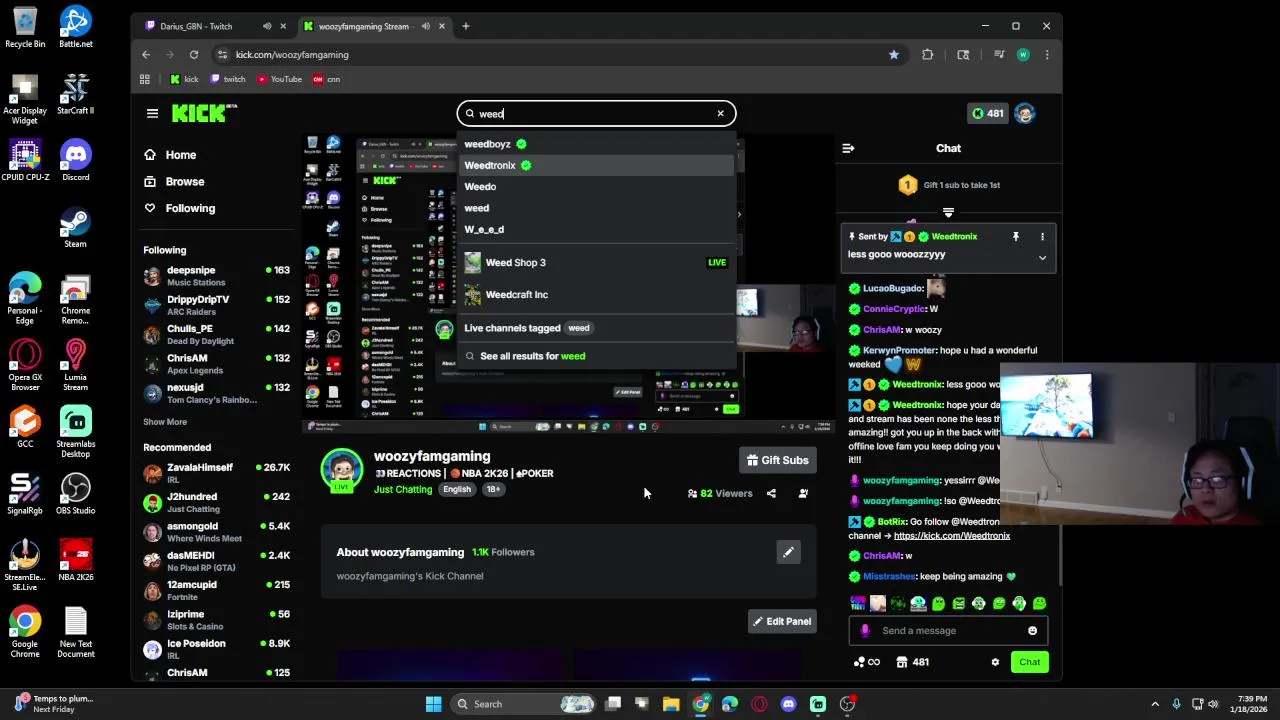Select the 'weedboyz' search suggestion
1280x720 pixels.
(x=596, y=144)
